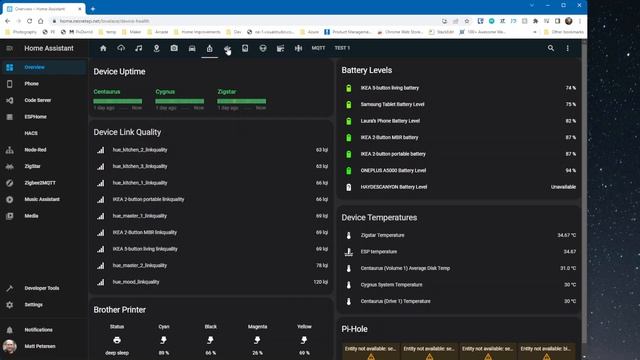Select the device health tab
This screenshot has height=360, width=640.
(x=209, y=49)
